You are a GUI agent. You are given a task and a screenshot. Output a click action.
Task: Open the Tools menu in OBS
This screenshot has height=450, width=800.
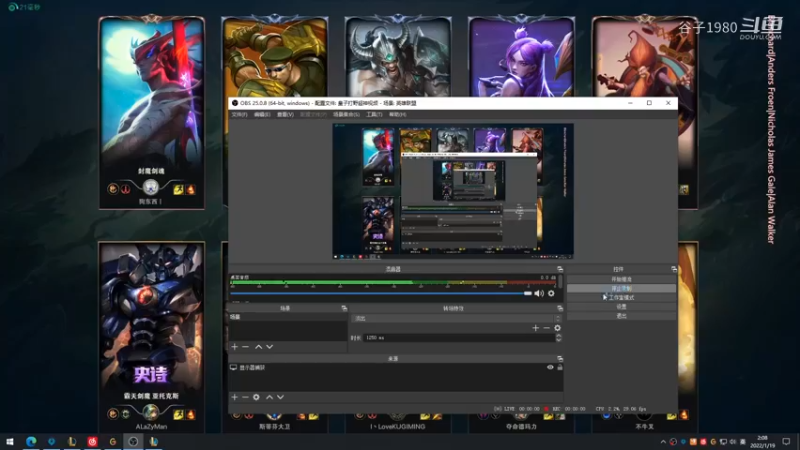pyautogui.click(x=374, y=114)
